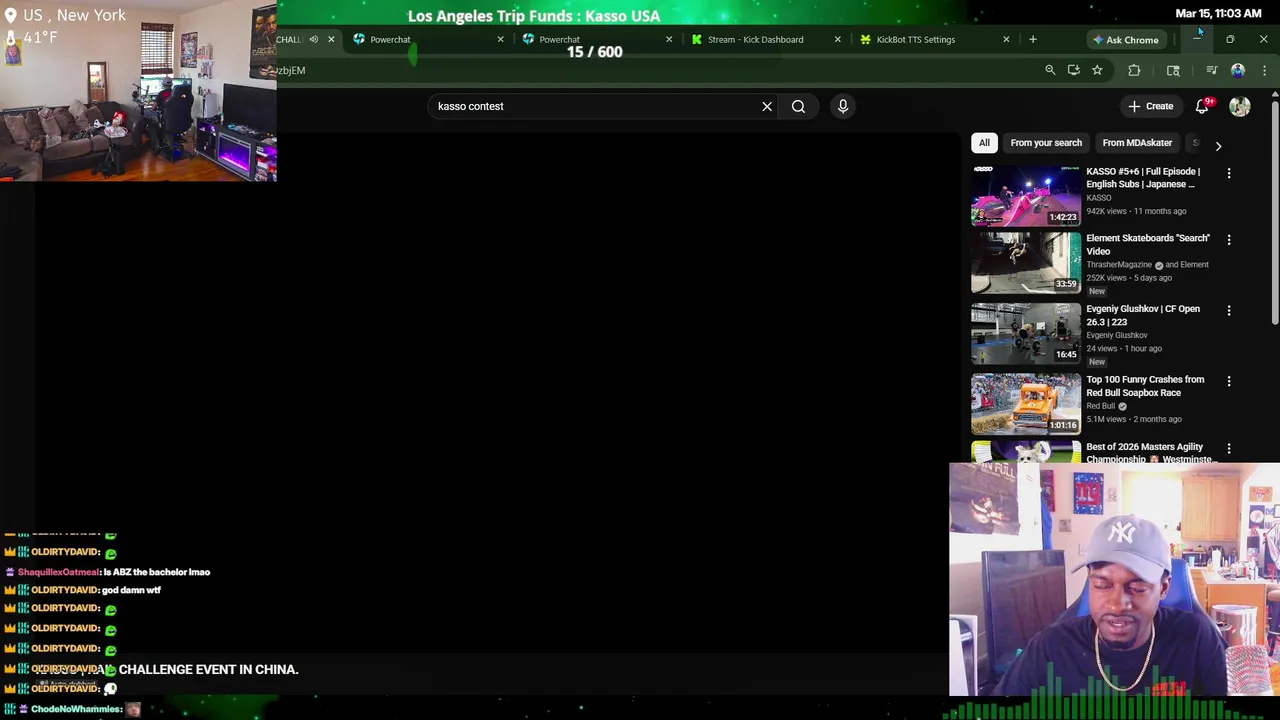Screen dimensions: 1280x720
Task: Open the Chrome extensions puzzle icon
Action: click(1134, 70)
